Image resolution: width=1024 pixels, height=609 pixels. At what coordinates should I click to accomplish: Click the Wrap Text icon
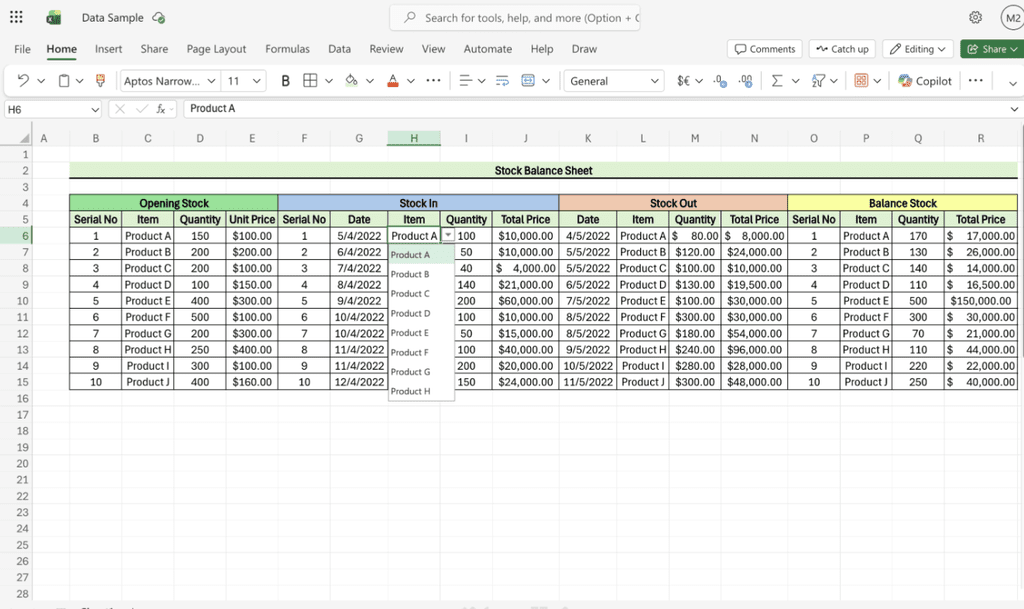499,81
